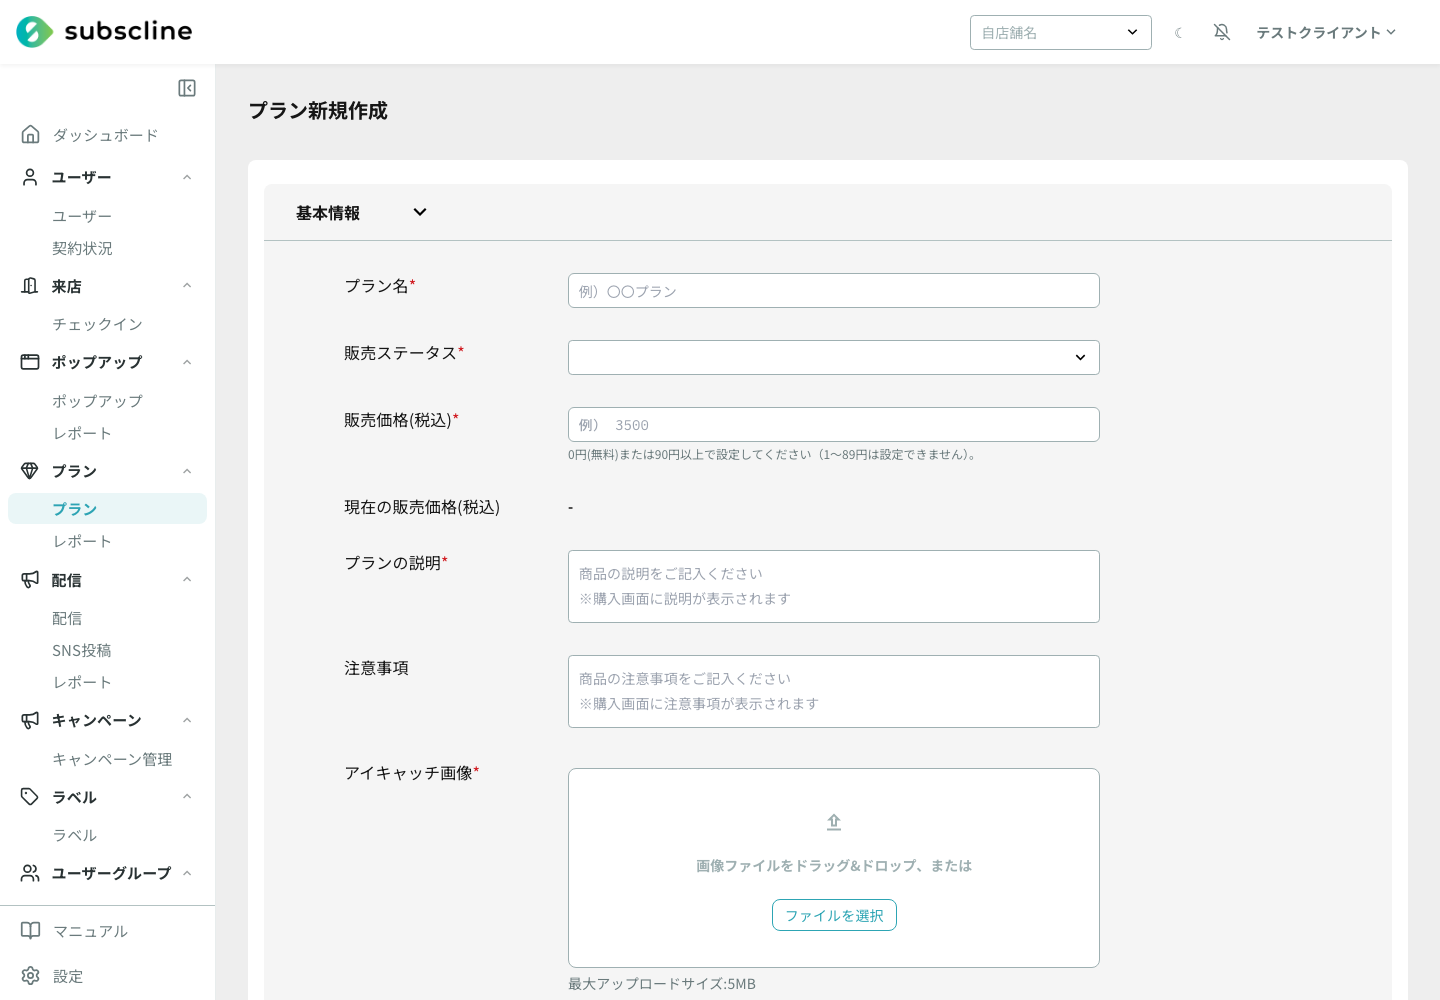
Task: Click the 販売価格(税込) input field
Action: (834, 424)
